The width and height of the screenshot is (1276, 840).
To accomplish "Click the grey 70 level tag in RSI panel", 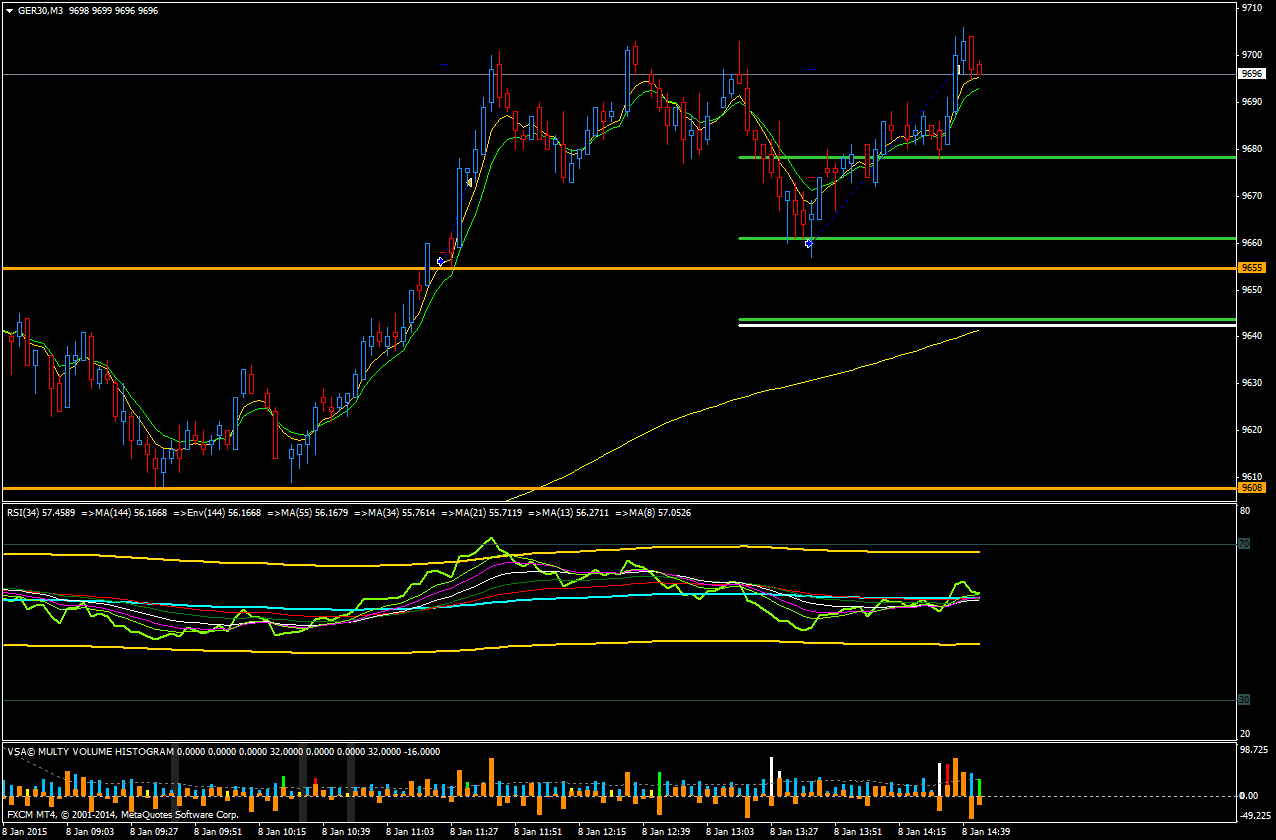I will click(1244, 544).
